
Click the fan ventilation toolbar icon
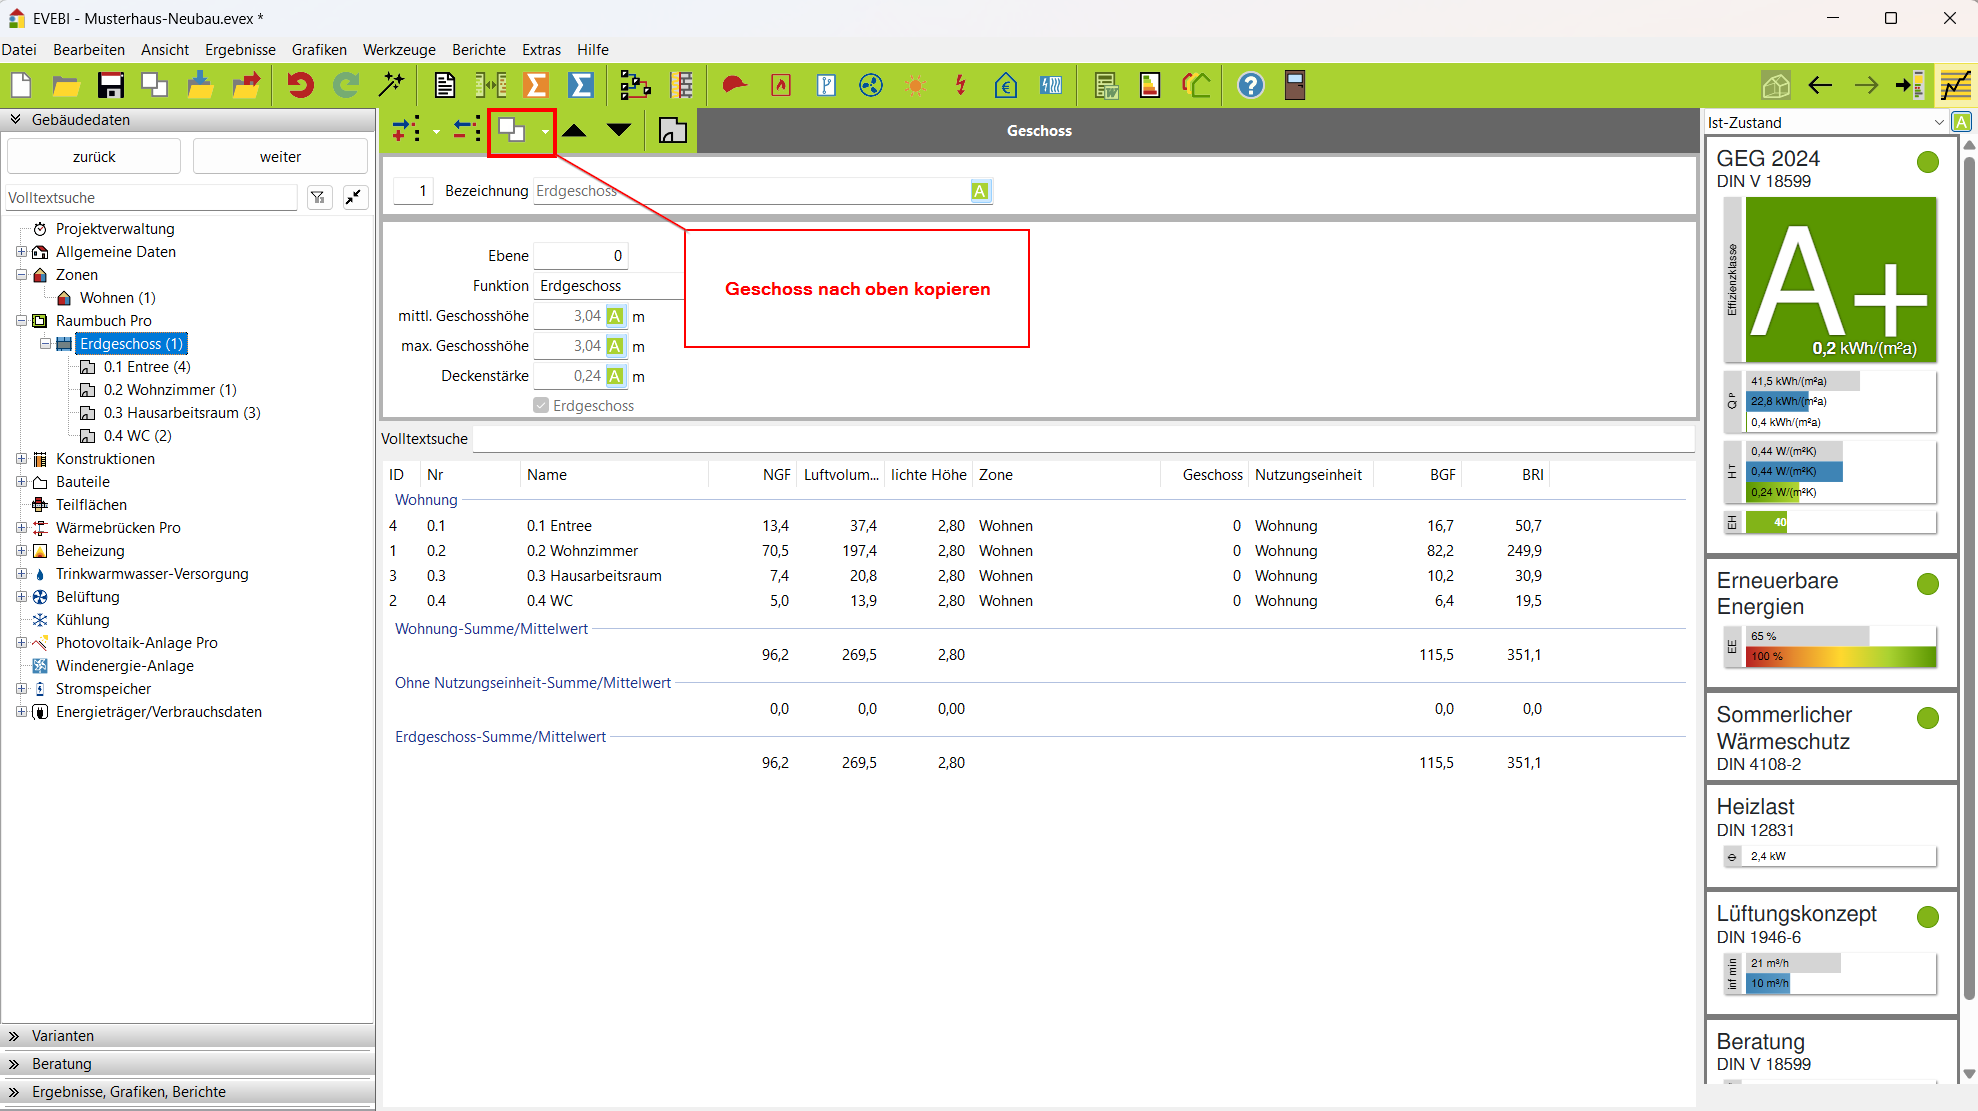[871, 86]
